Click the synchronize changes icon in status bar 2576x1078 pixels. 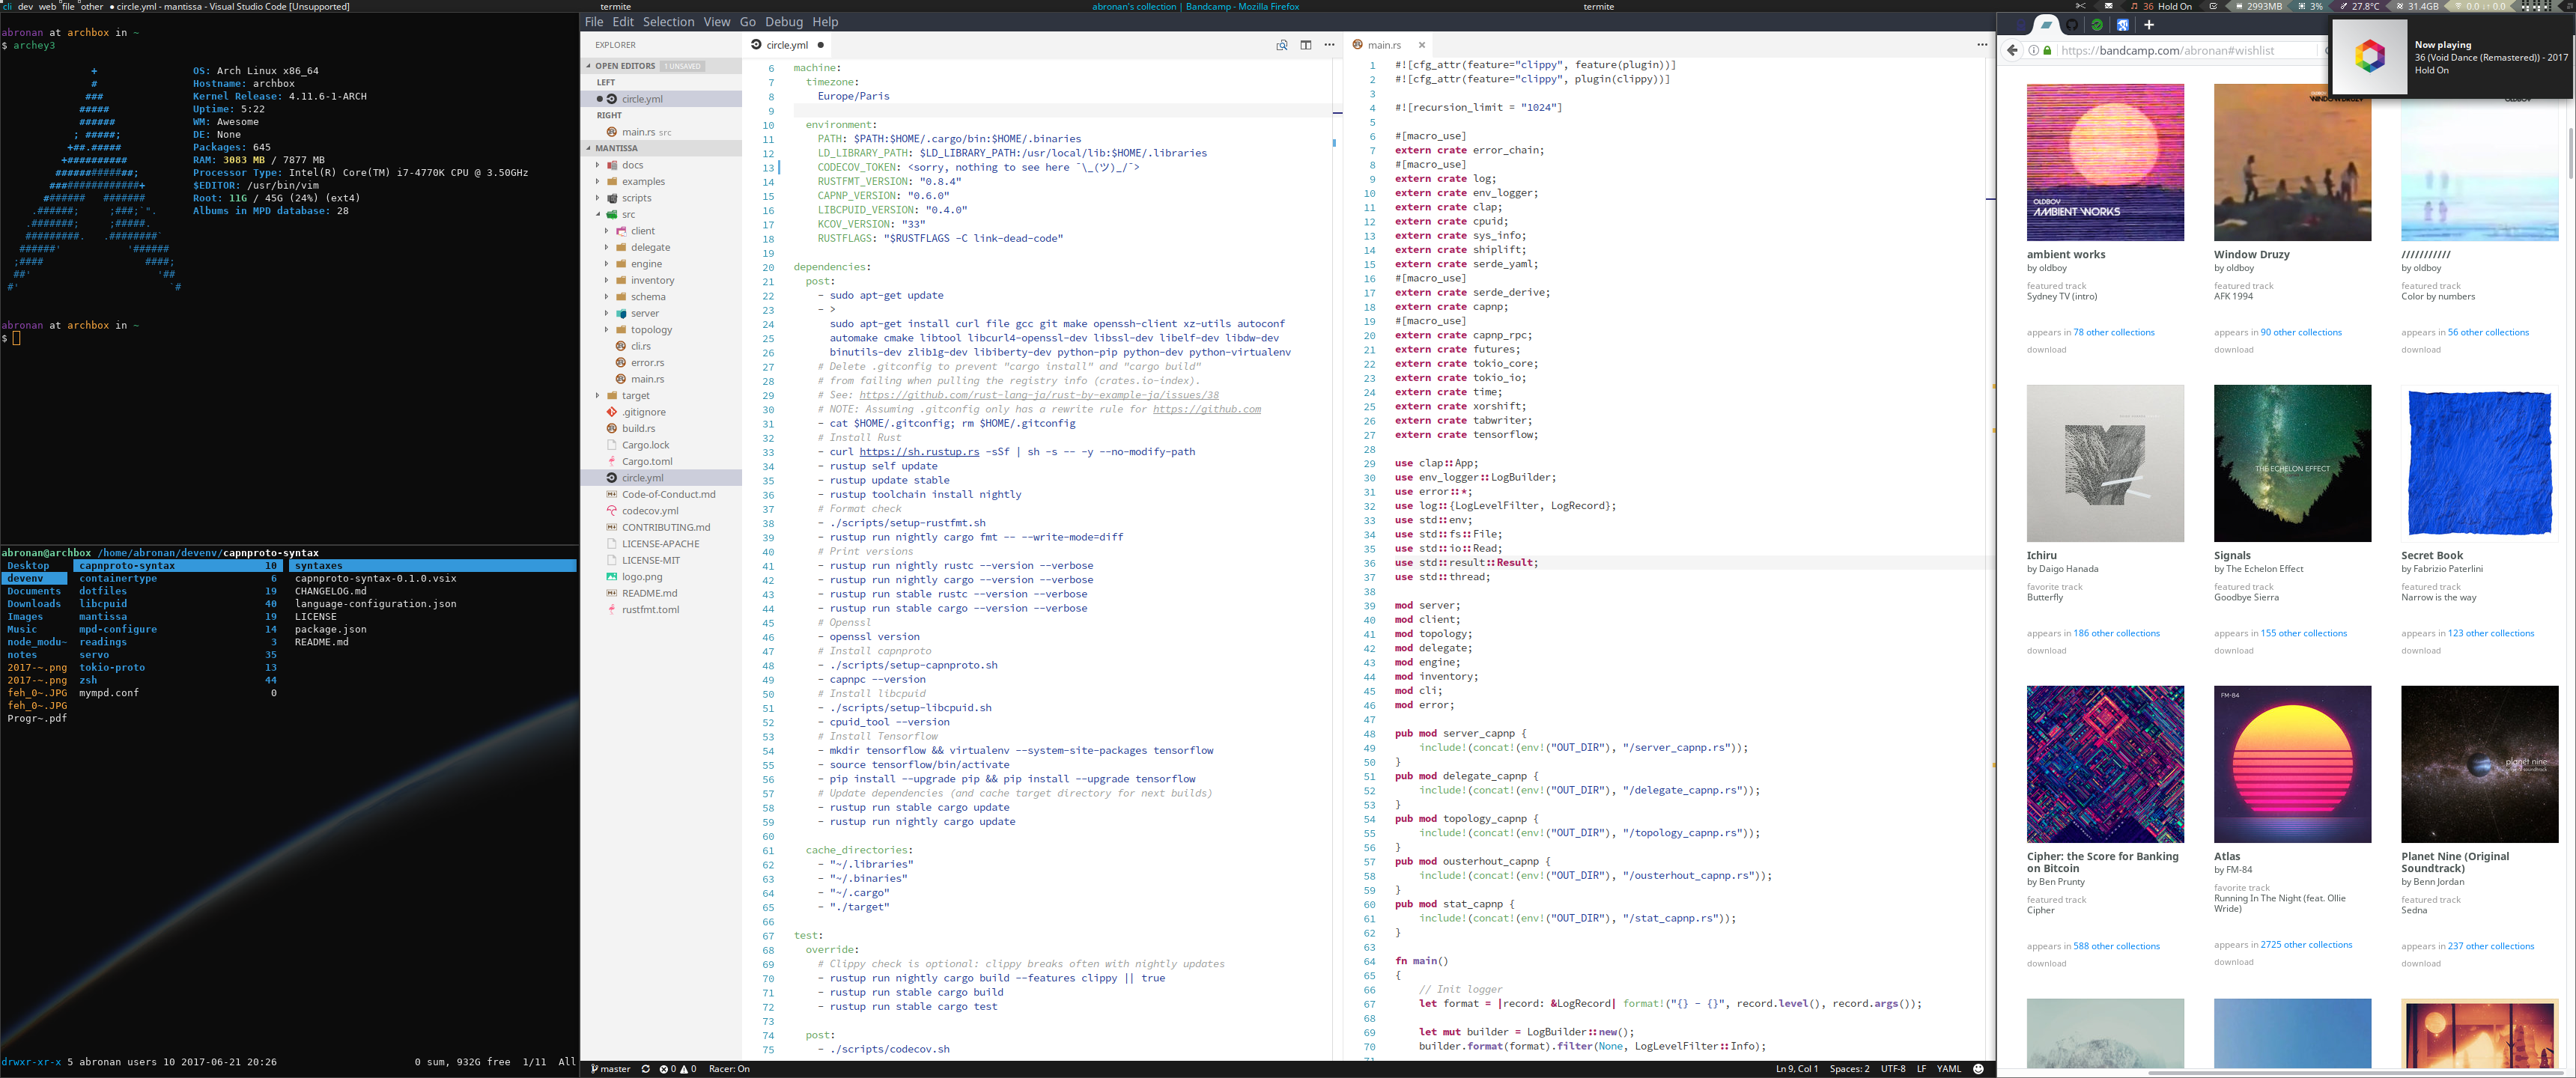click(645, 1069)
